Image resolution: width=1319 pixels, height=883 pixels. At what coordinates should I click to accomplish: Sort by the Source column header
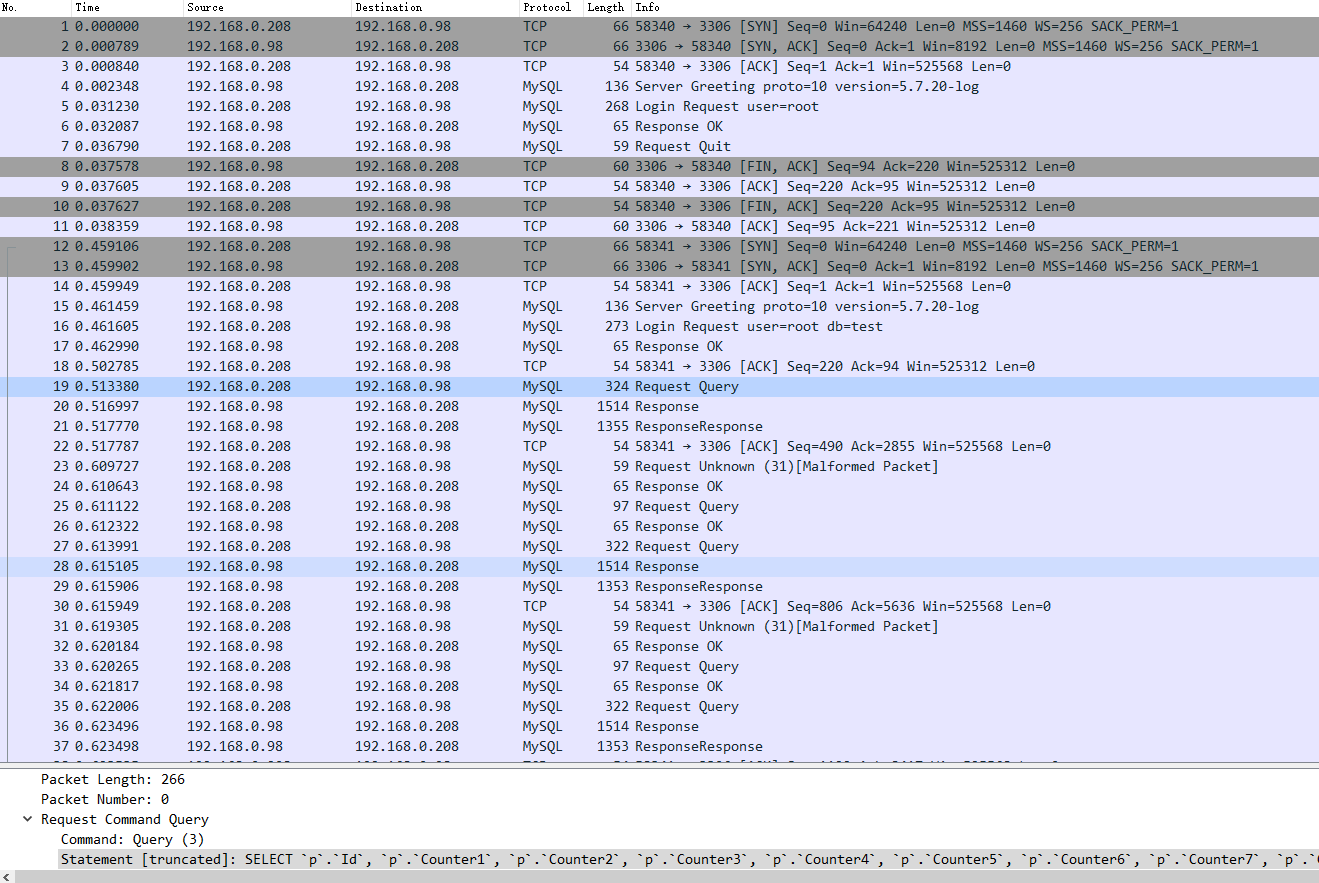click(267, 7)
